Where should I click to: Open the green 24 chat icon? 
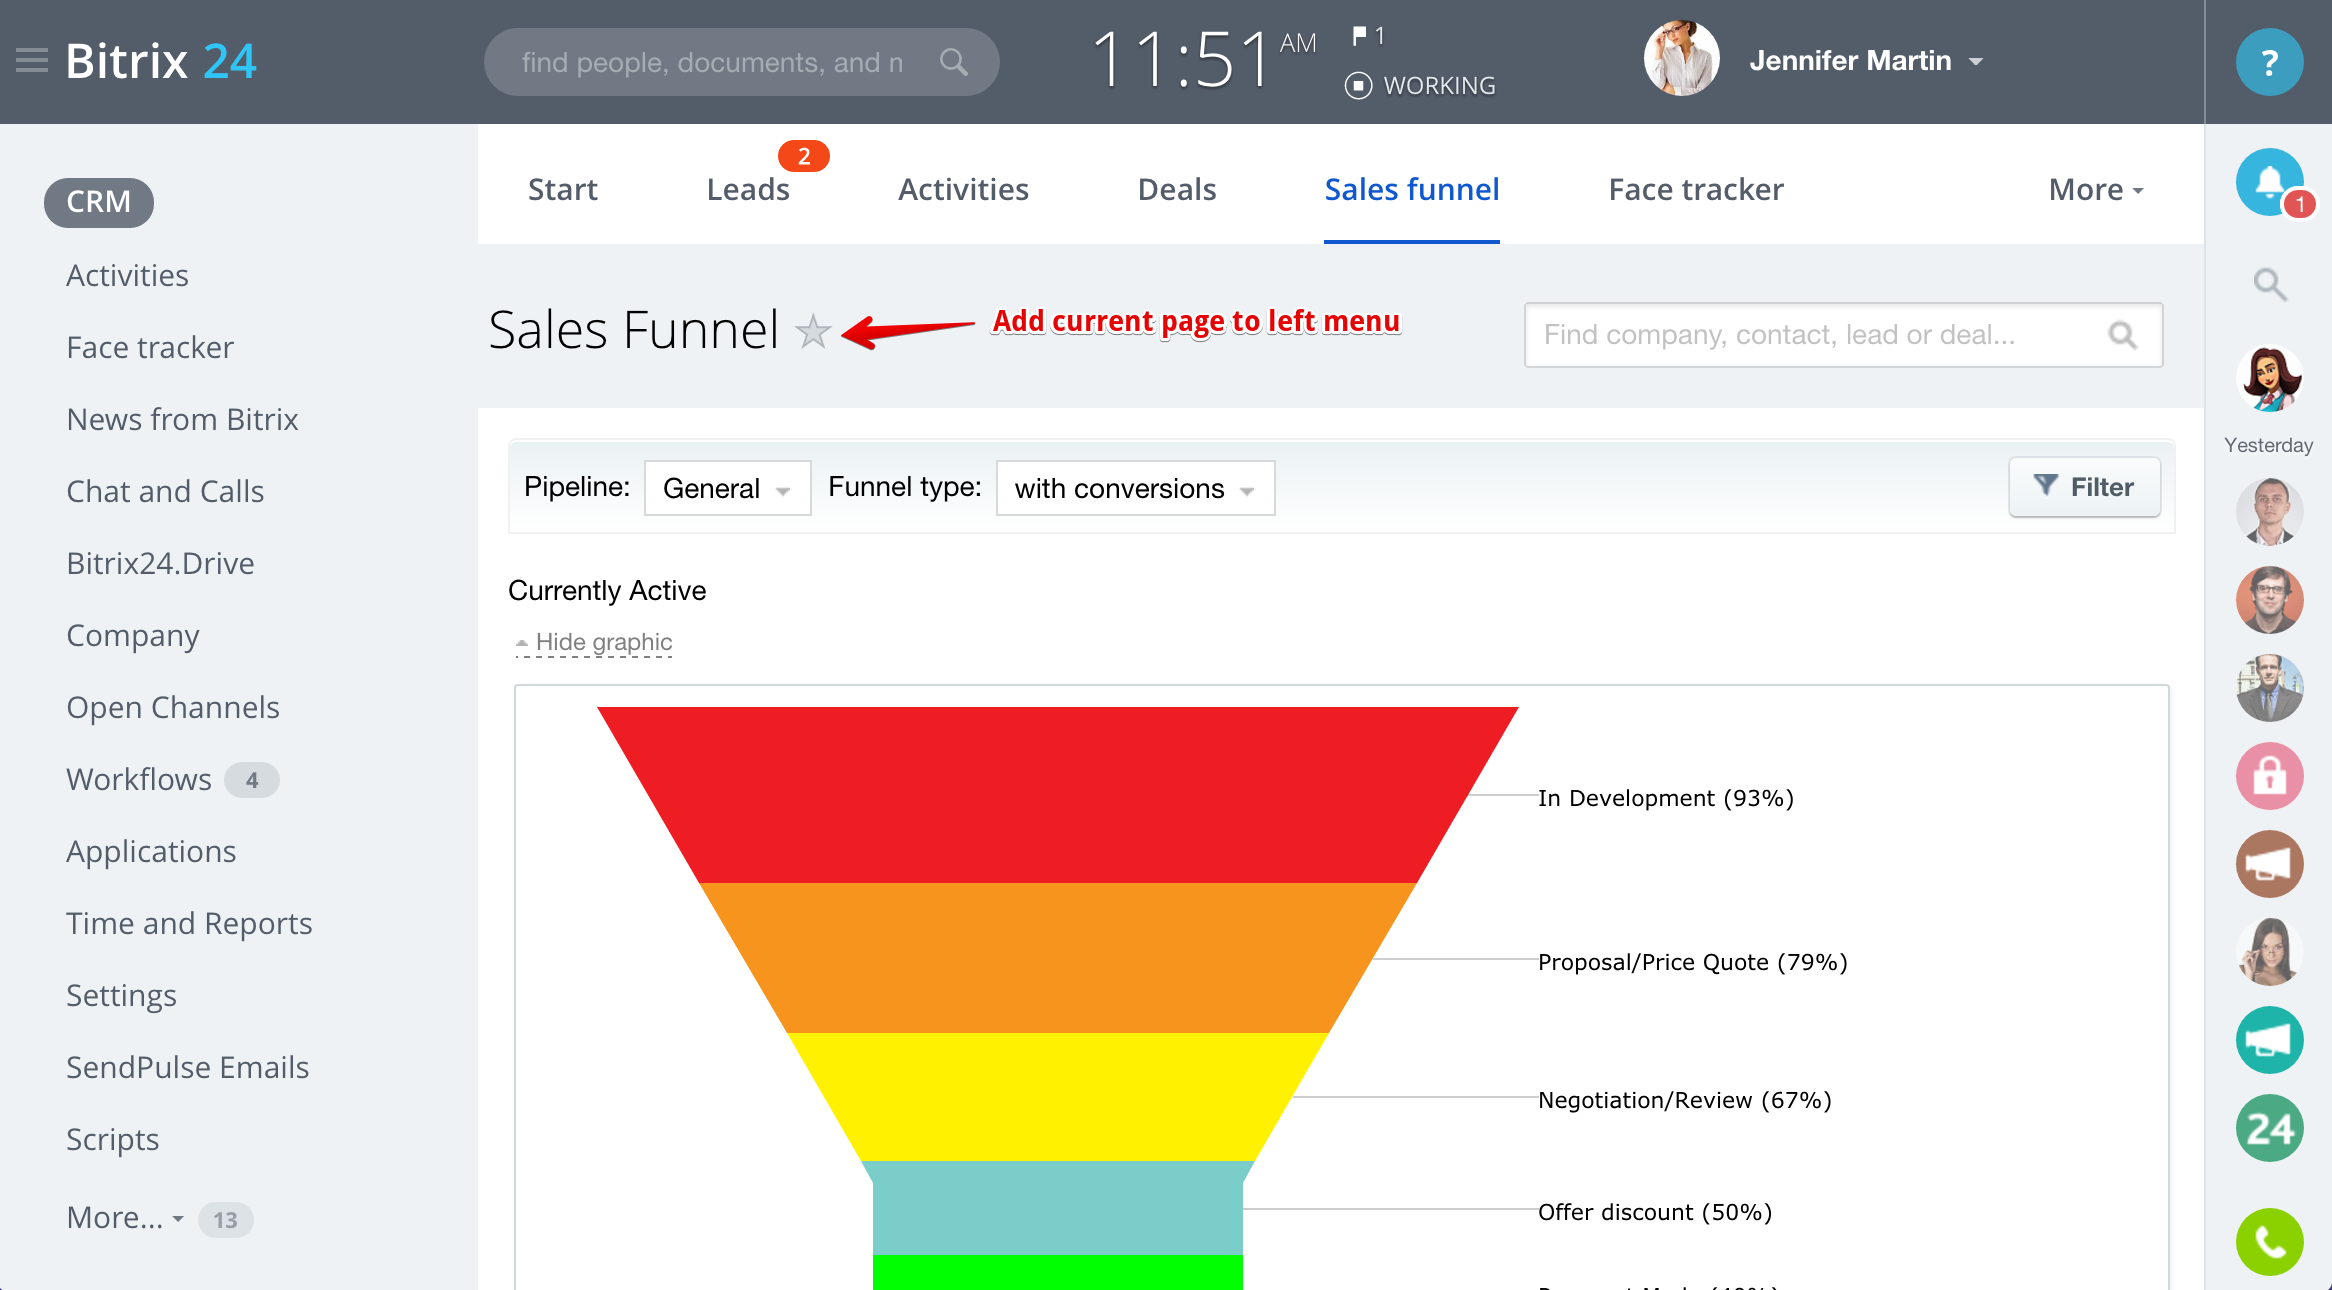[x=2269, y=1128]
